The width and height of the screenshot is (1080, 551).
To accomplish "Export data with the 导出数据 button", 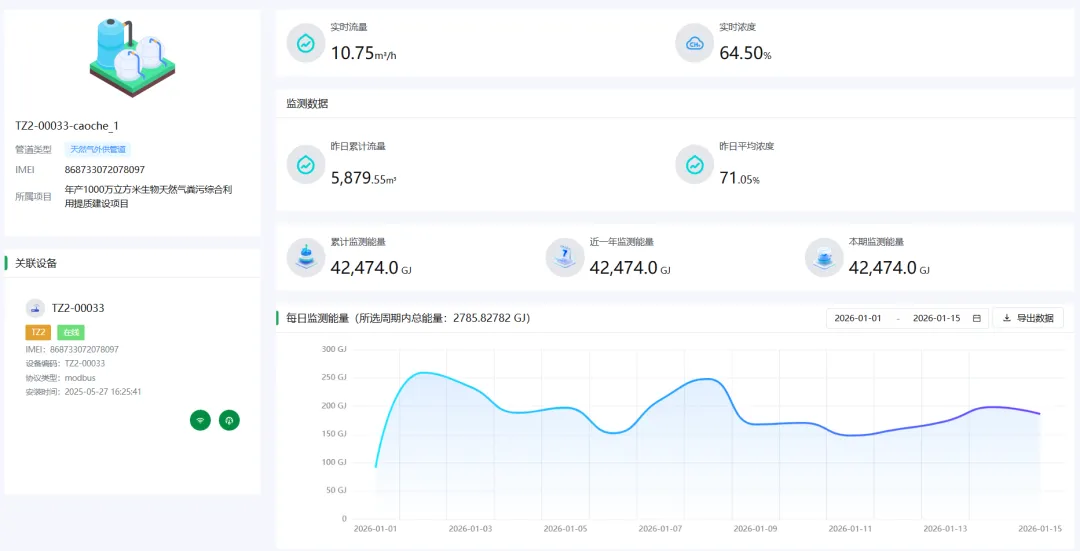I will (x=1027, y=318).
